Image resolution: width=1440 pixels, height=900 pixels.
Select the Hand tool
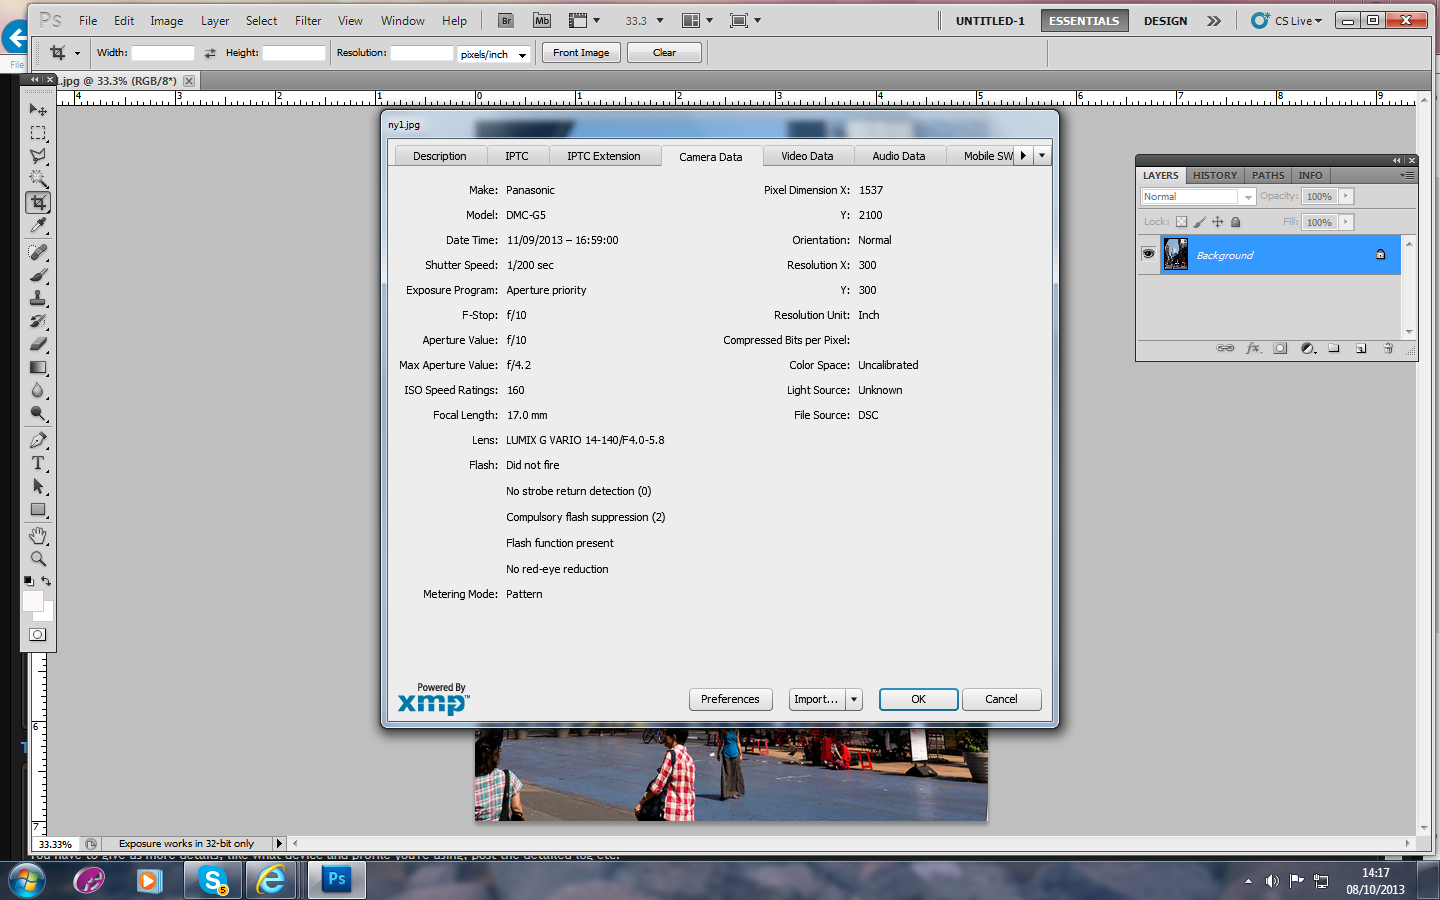[x=38, y=536]
